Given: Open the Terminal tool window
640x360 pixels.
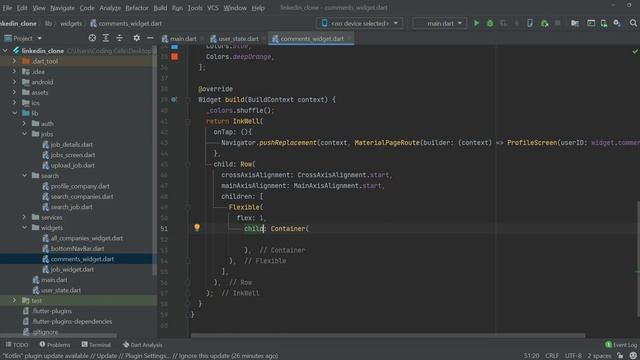Looking at the screenshot, I should pos(96,345).
